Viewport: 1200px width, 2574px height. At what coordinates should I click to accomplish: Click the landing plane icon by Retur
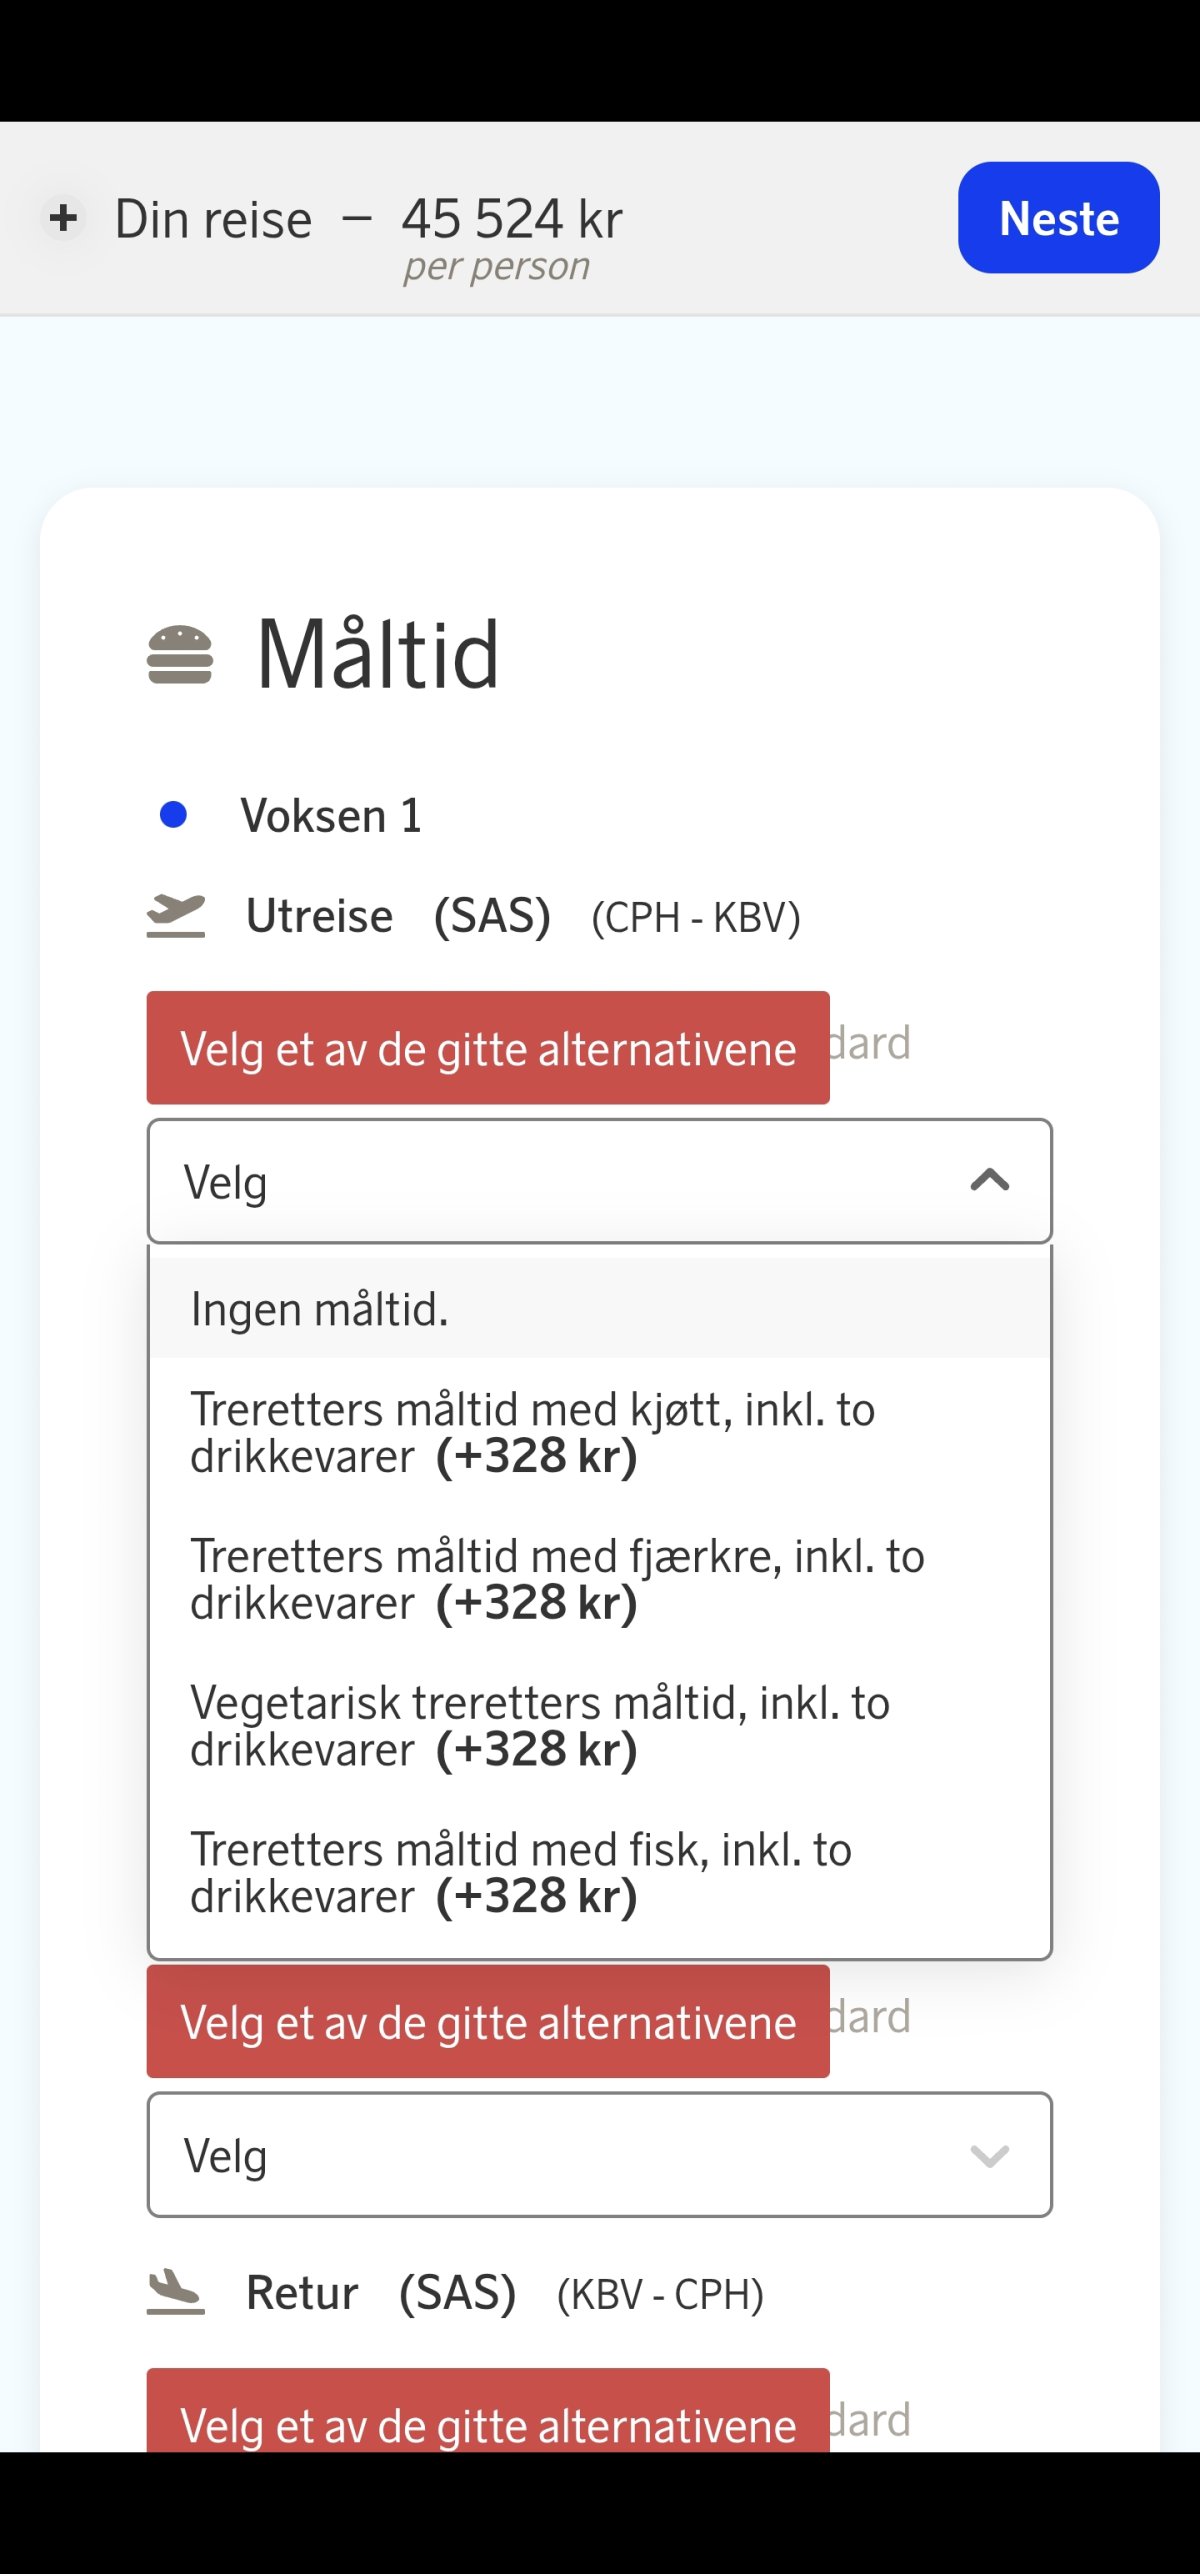[x=176, y=2292]
